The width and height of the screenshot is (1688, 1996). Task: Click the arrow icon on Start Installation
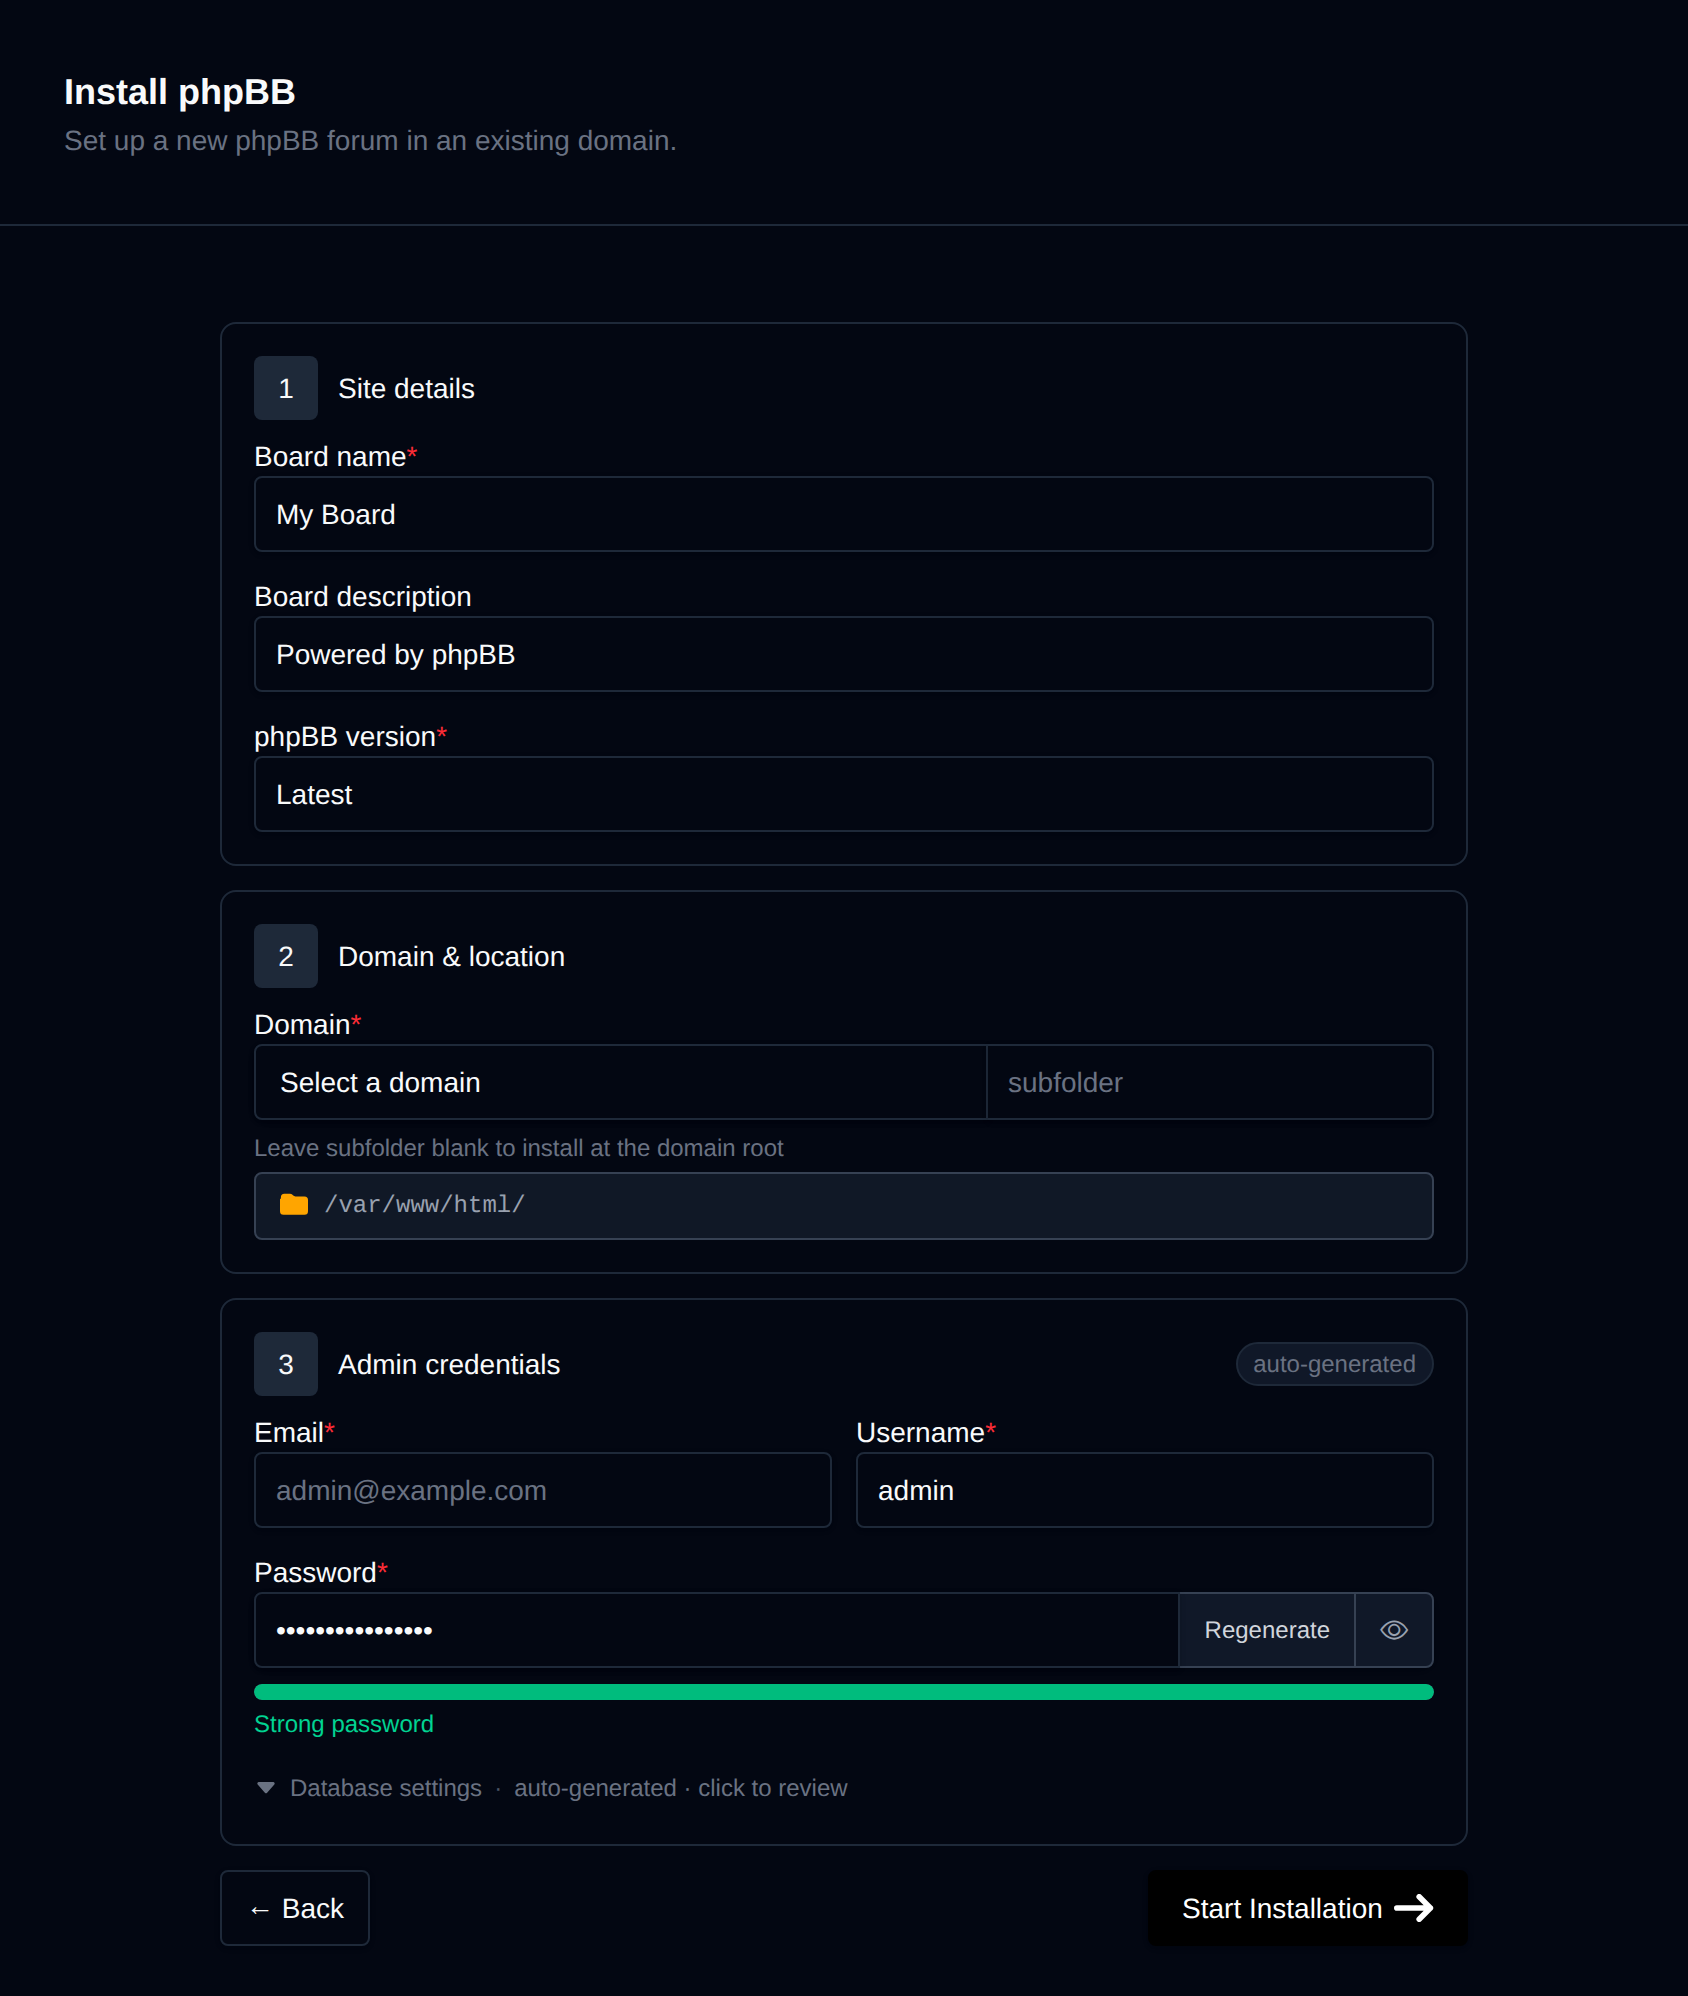(x=1414, y=1908)
